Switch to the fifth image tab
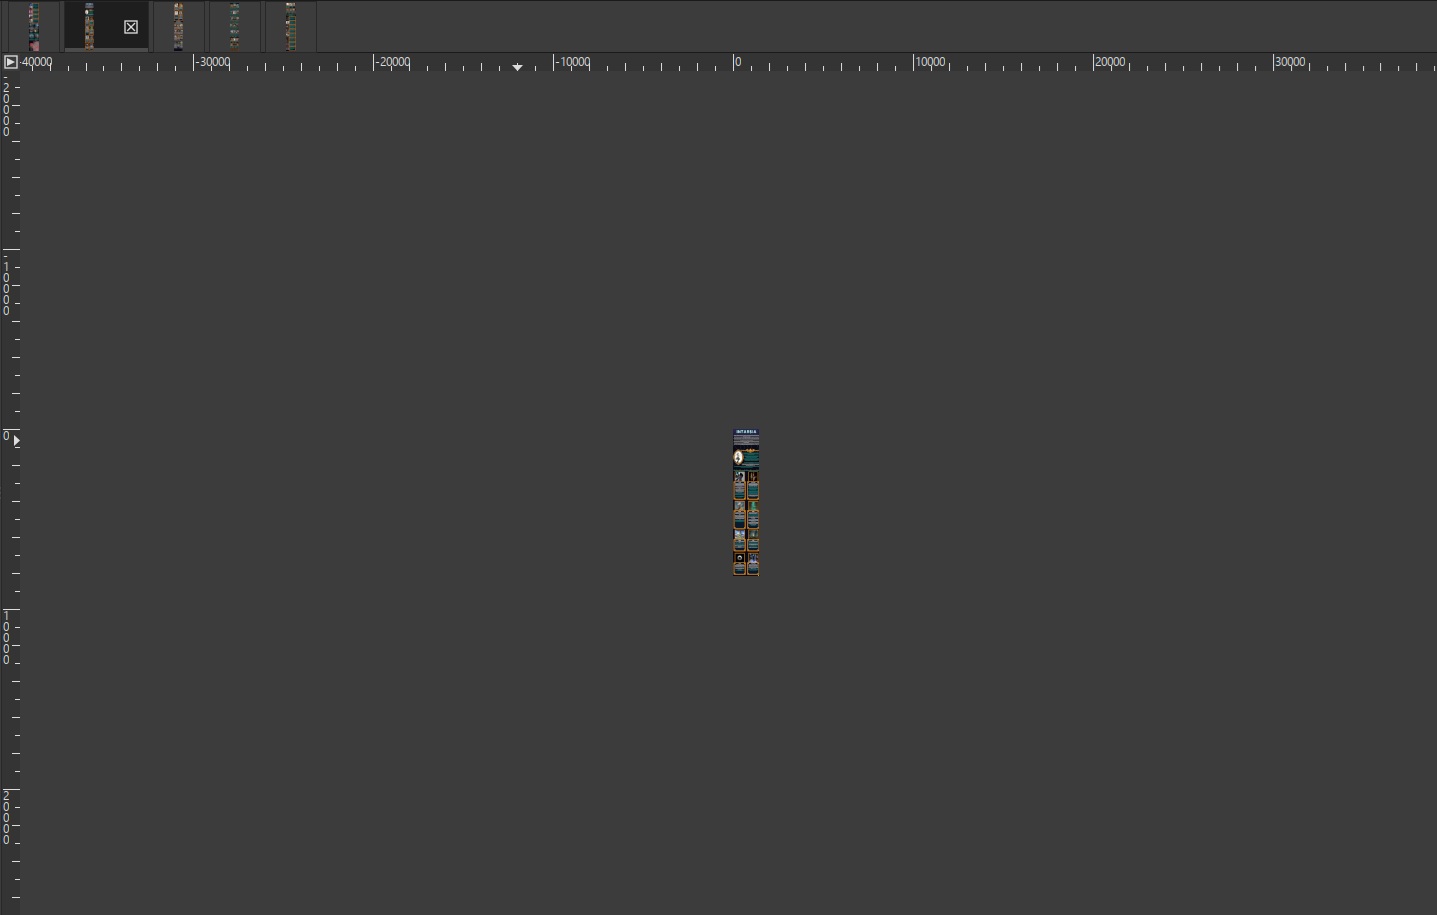This screenshot has width=1437, height=915. tap(291, 26)
